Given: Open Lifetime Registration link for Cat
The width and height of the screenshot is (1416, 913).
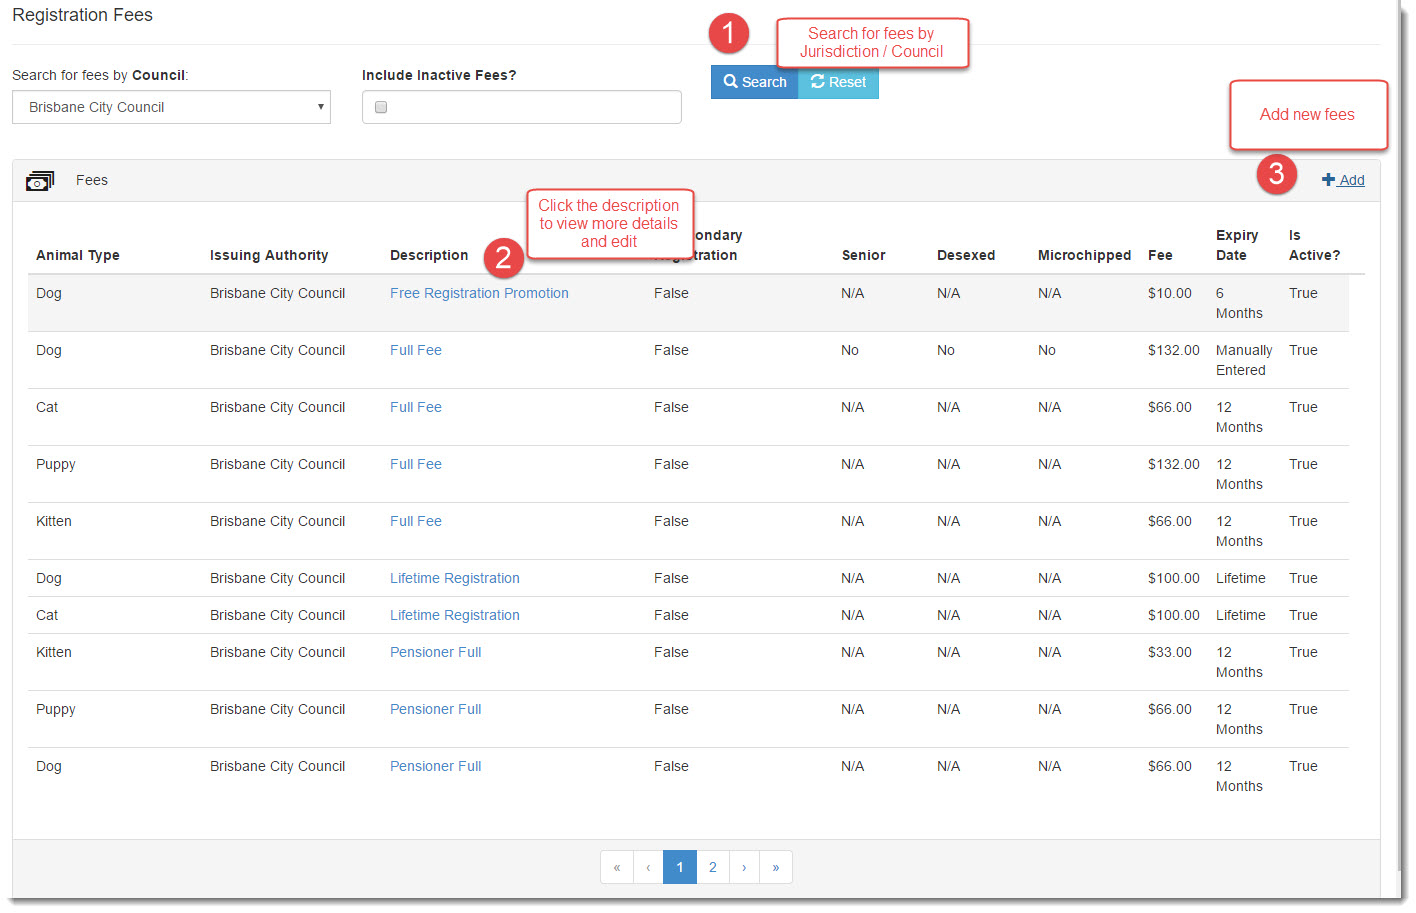Looking at the screenshot, I should [455, 615].
